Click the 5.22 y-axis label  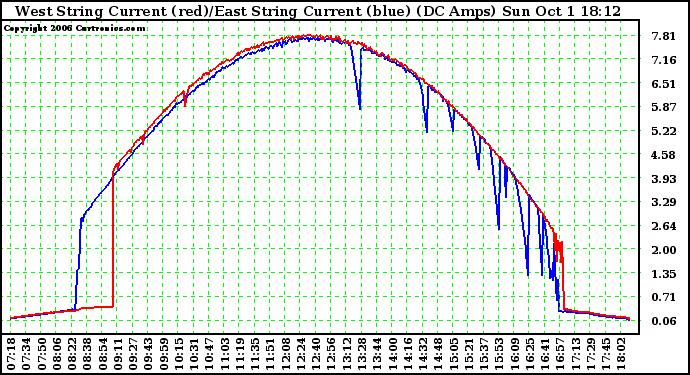click(664, 131)
